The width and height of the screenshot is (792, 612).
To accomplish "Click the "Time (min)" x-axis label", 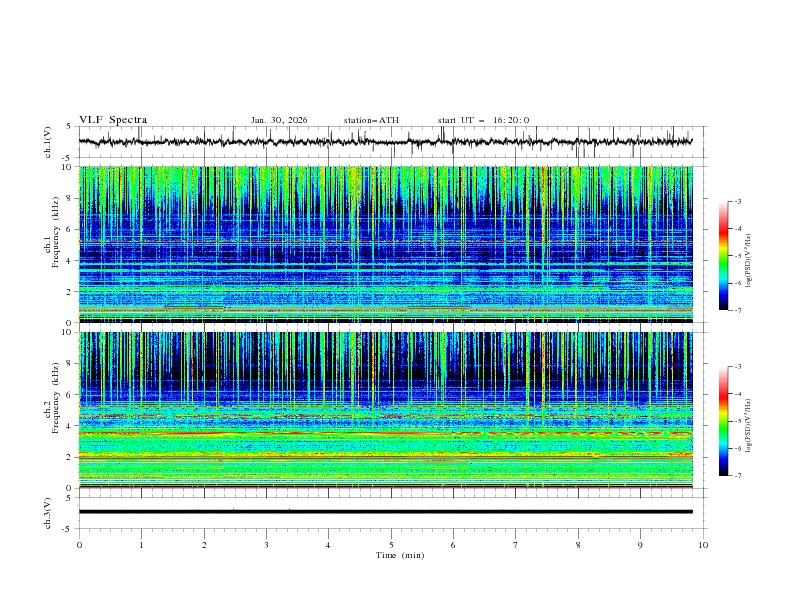I will pyautogui.click(x=400, y=555).
